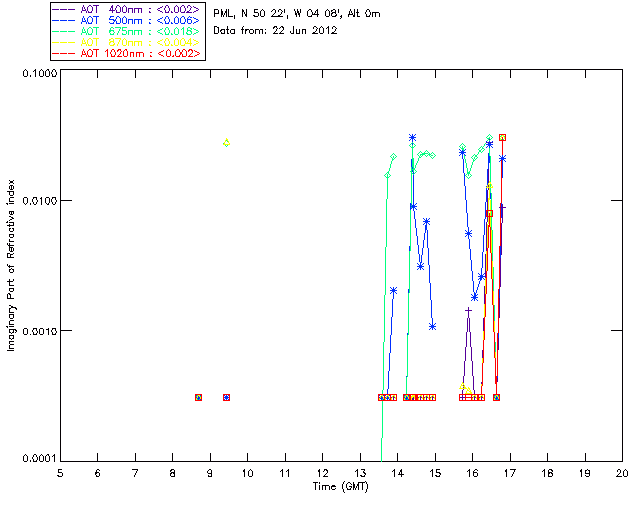Click the isolated yellow triangle marker near 9.4 hours
Image resolution: width=640 pixels, height=512 pixels.
227,142
